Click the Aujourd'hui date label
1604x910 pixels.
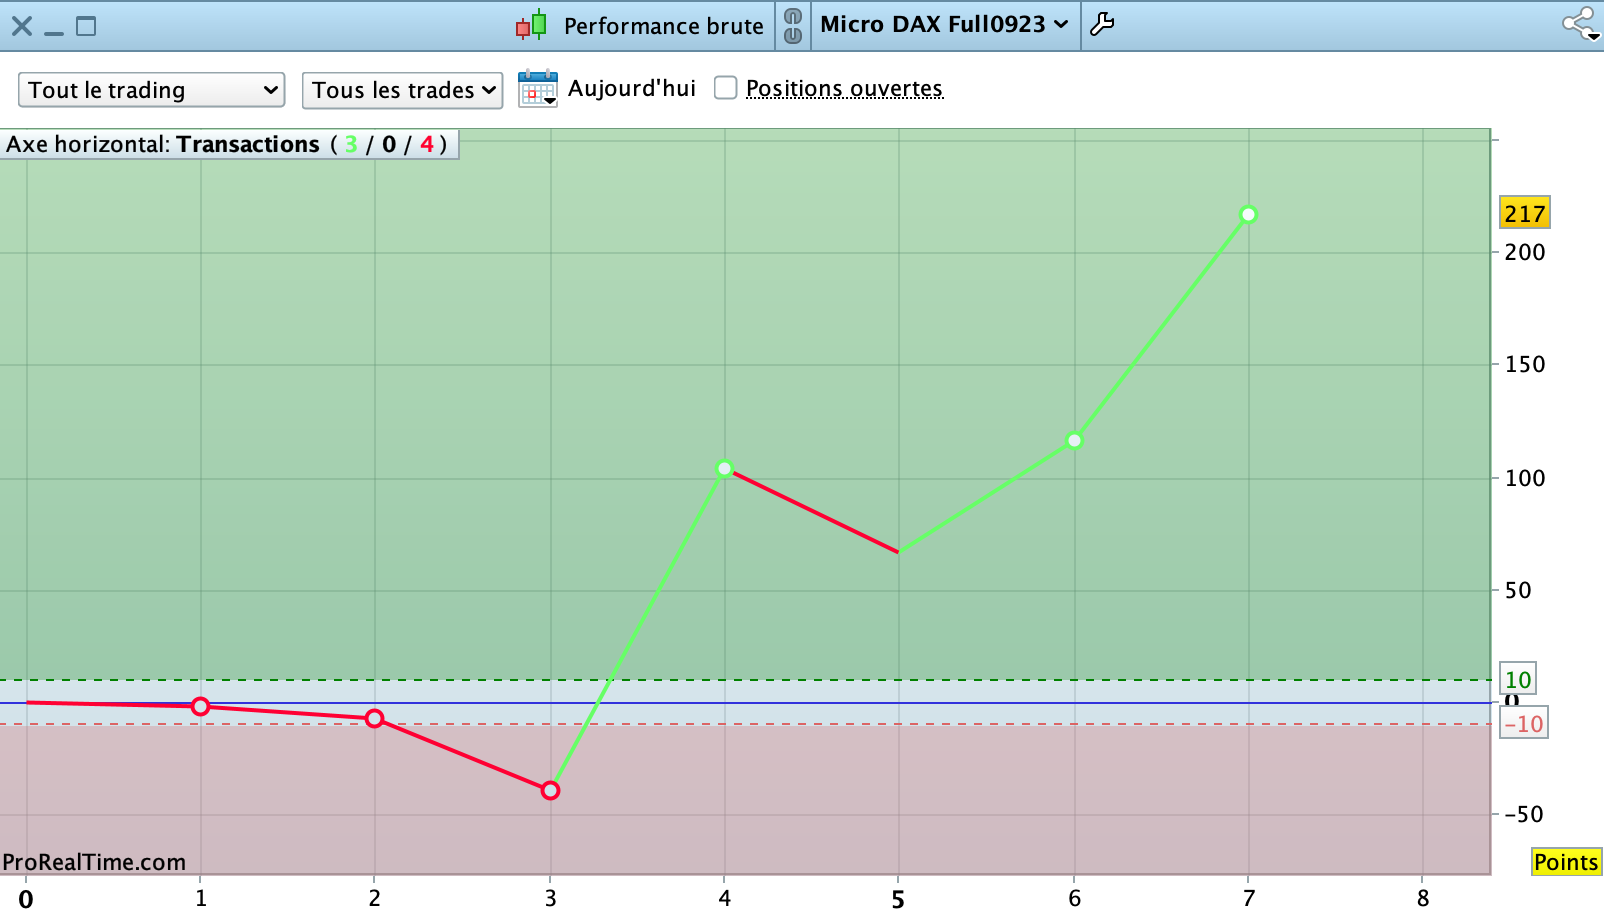coord(632,89)
